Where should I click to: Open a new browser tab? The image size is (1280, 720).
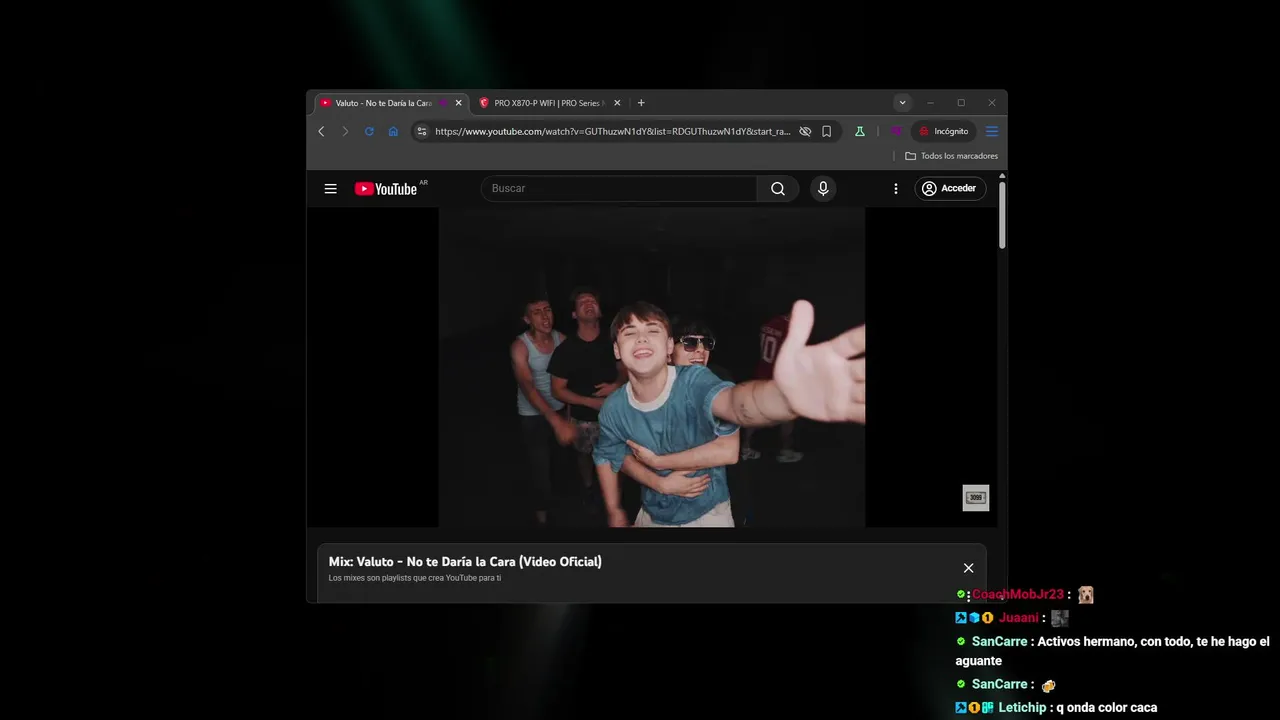[641, 103]
